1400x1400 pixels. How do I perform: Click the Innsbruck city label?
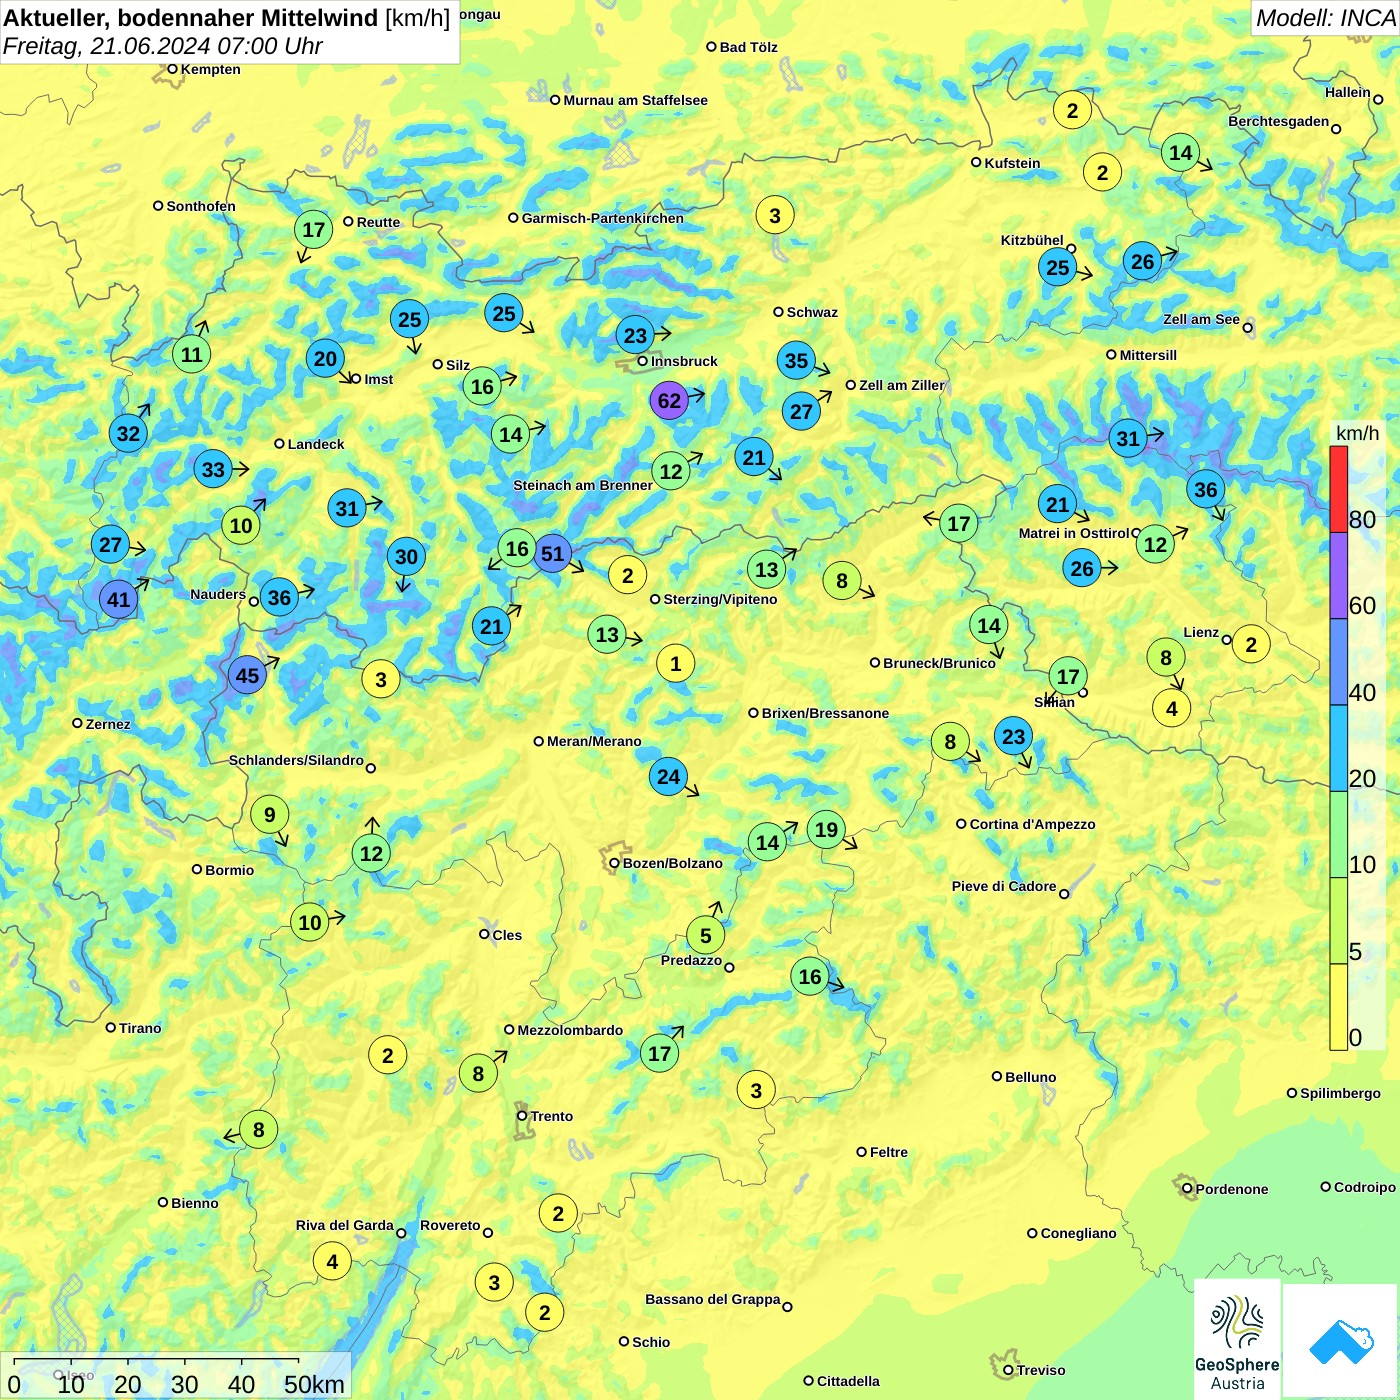click(x=684, y=361)
